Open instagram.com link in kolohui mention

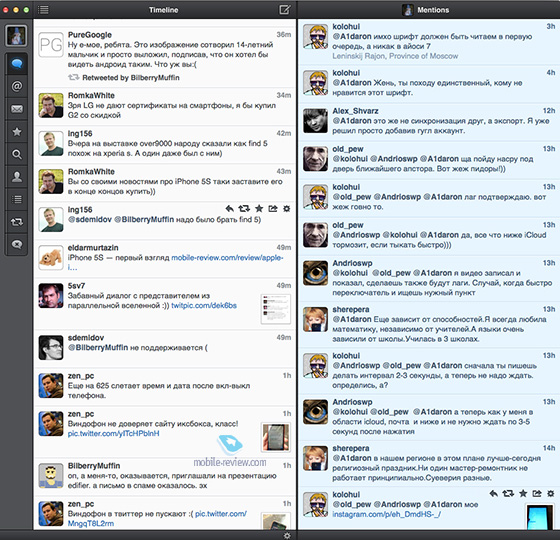[x=386, y=514]
